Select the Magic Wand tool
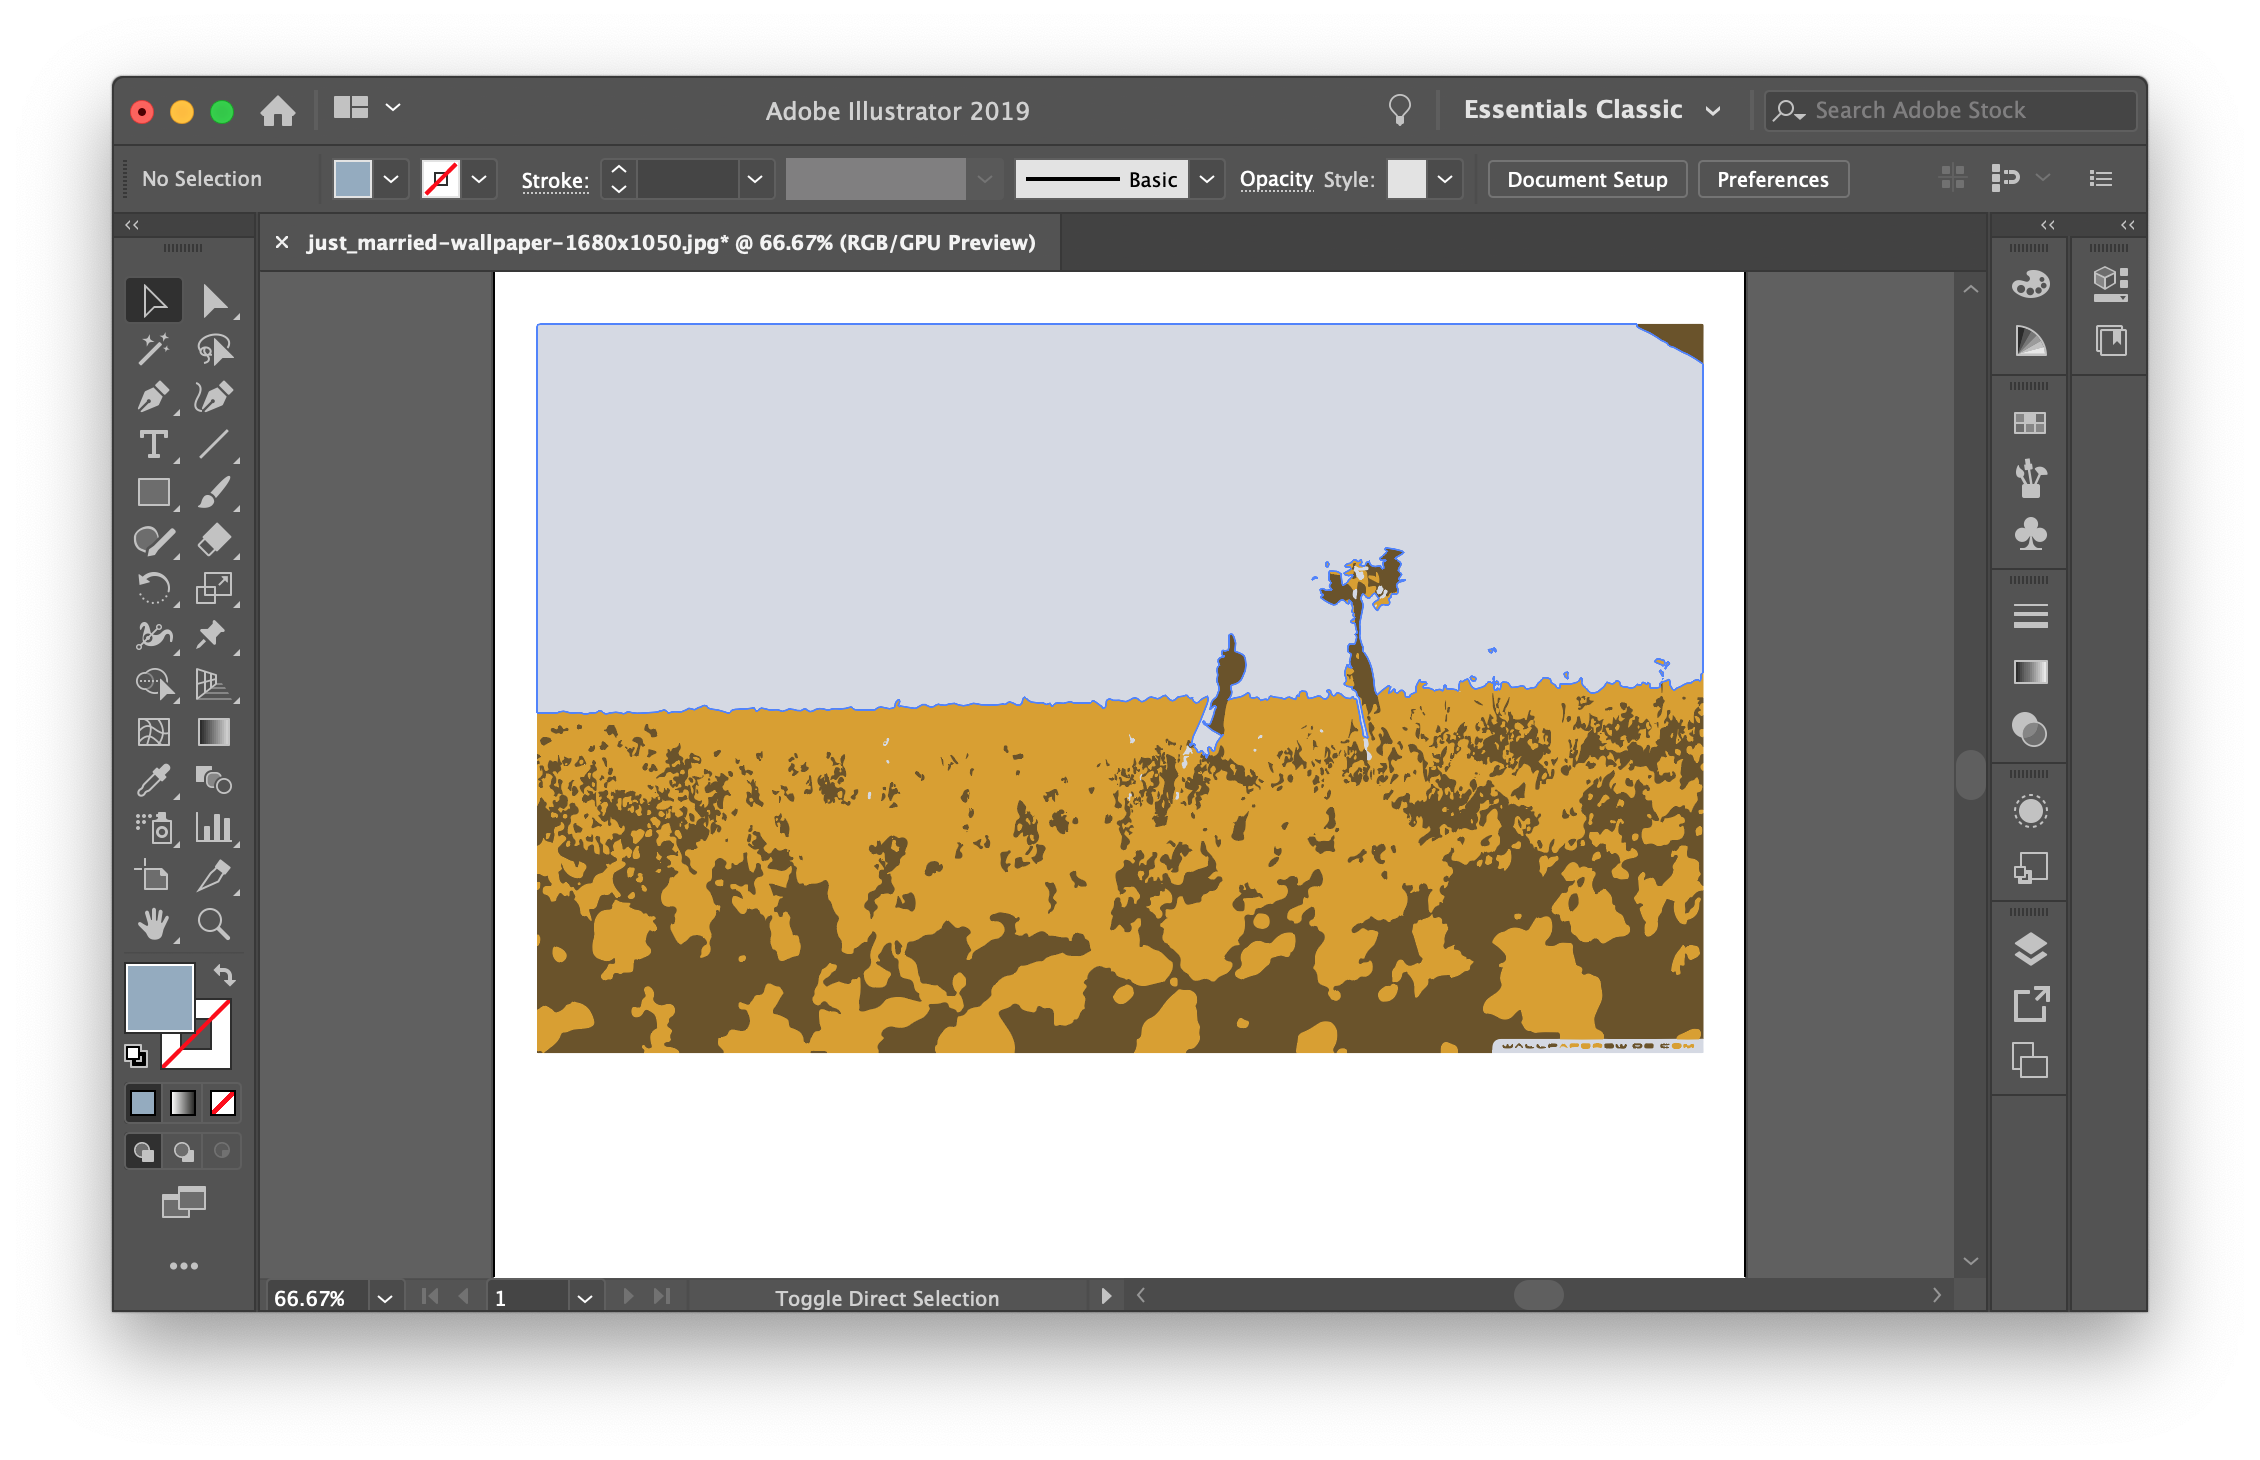Image resolution: width=2260 pixels, height=1460 pixels. pos(153,349)
